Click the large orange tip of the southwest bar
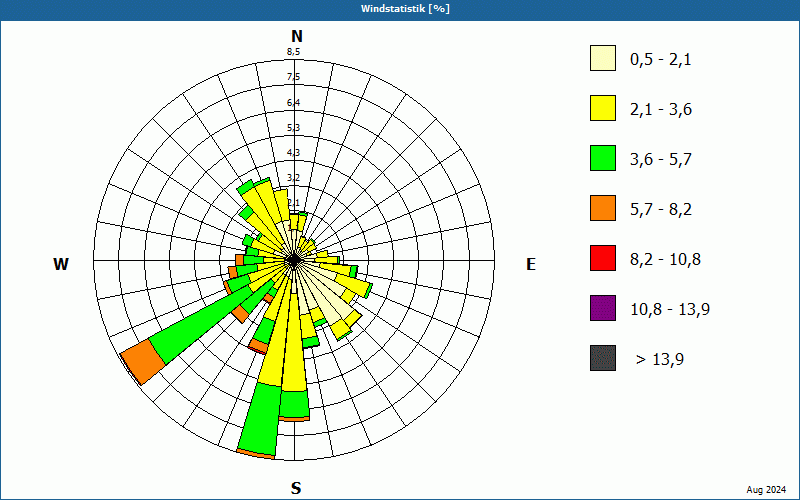This screenshot has width=800, height=500. click(143, 361)
